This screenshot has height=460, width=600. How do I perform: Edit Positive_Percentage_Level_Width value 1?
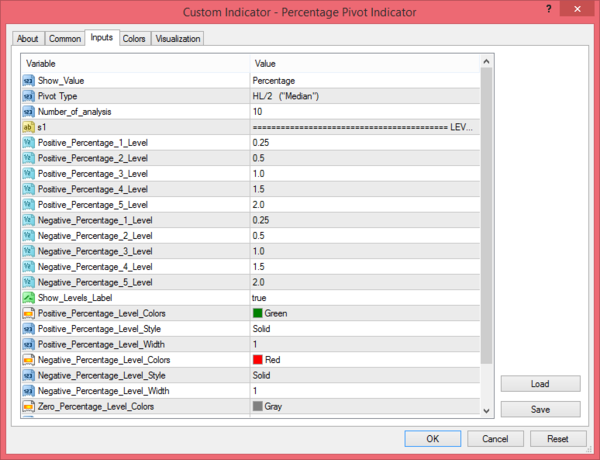365,344
